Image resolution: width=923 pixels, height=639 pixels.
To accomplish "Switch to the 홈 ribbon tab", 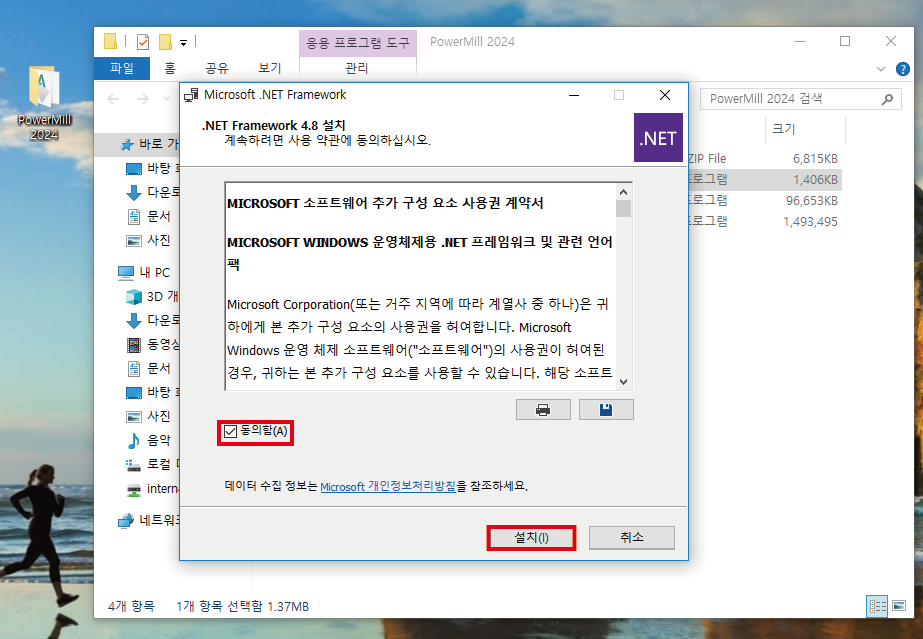I will (x=170, y=68).
